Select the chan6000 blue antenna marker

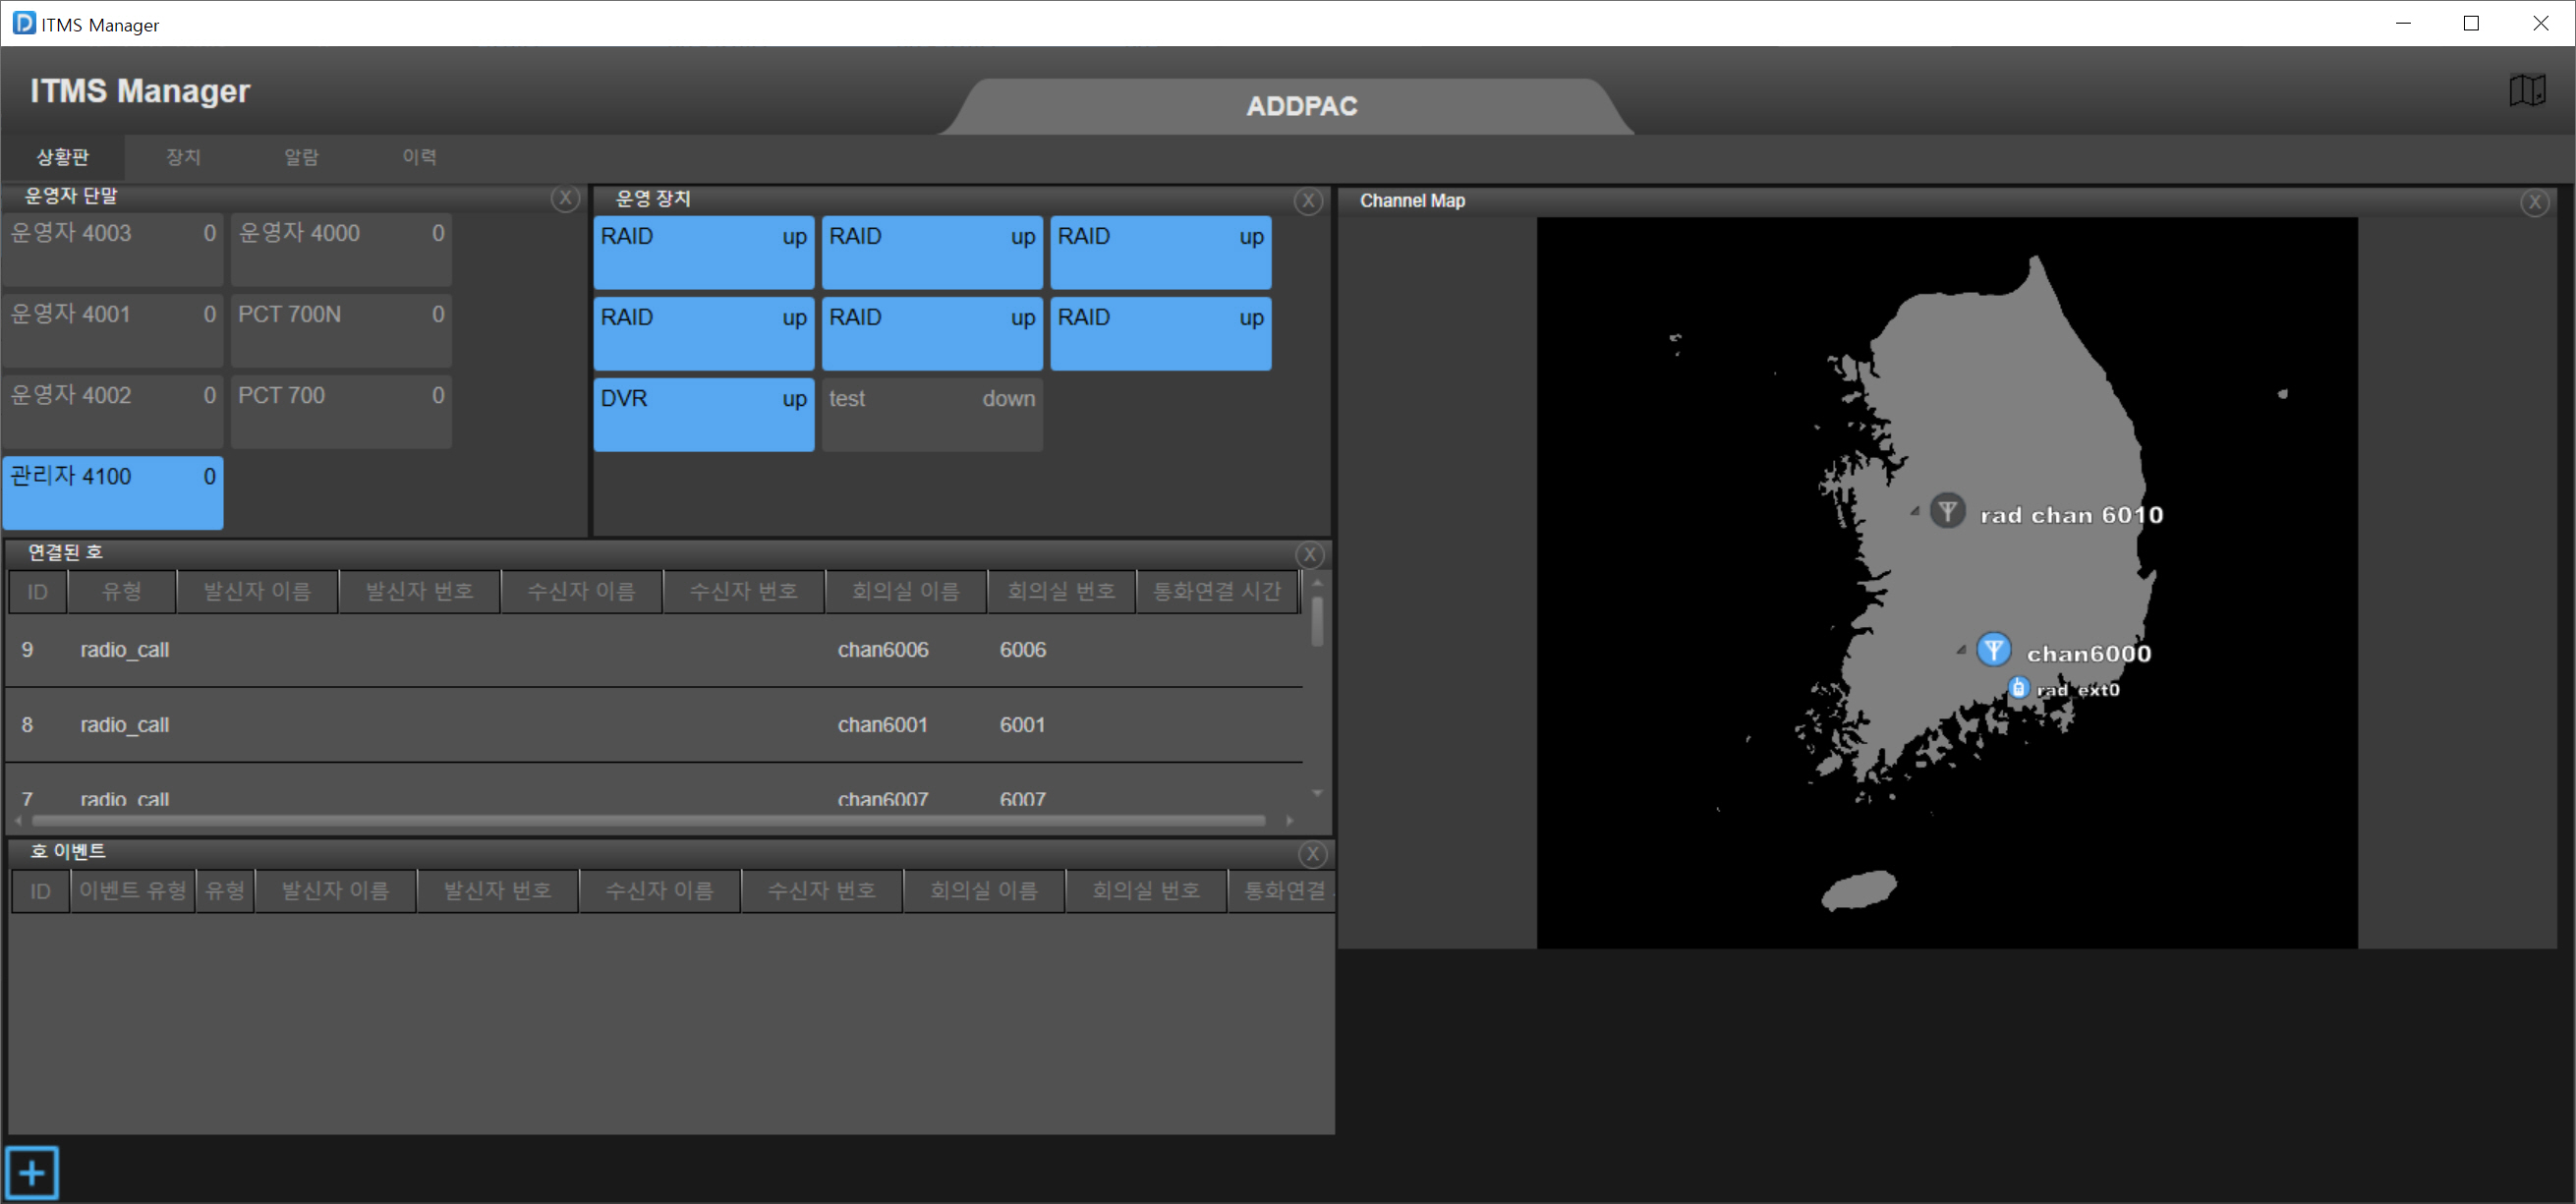[x=1993, y=650]
